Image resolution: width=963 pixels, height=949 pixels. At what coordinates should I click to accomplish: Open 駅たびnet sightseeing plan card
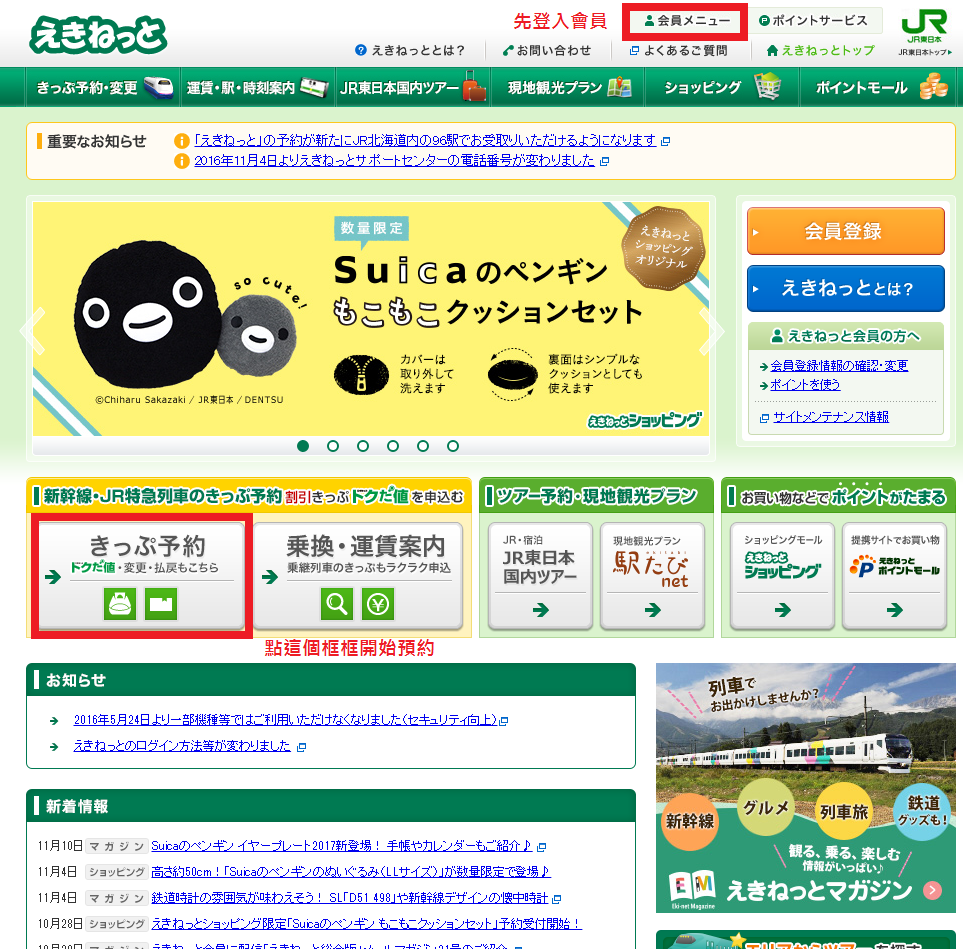point(652,576)
